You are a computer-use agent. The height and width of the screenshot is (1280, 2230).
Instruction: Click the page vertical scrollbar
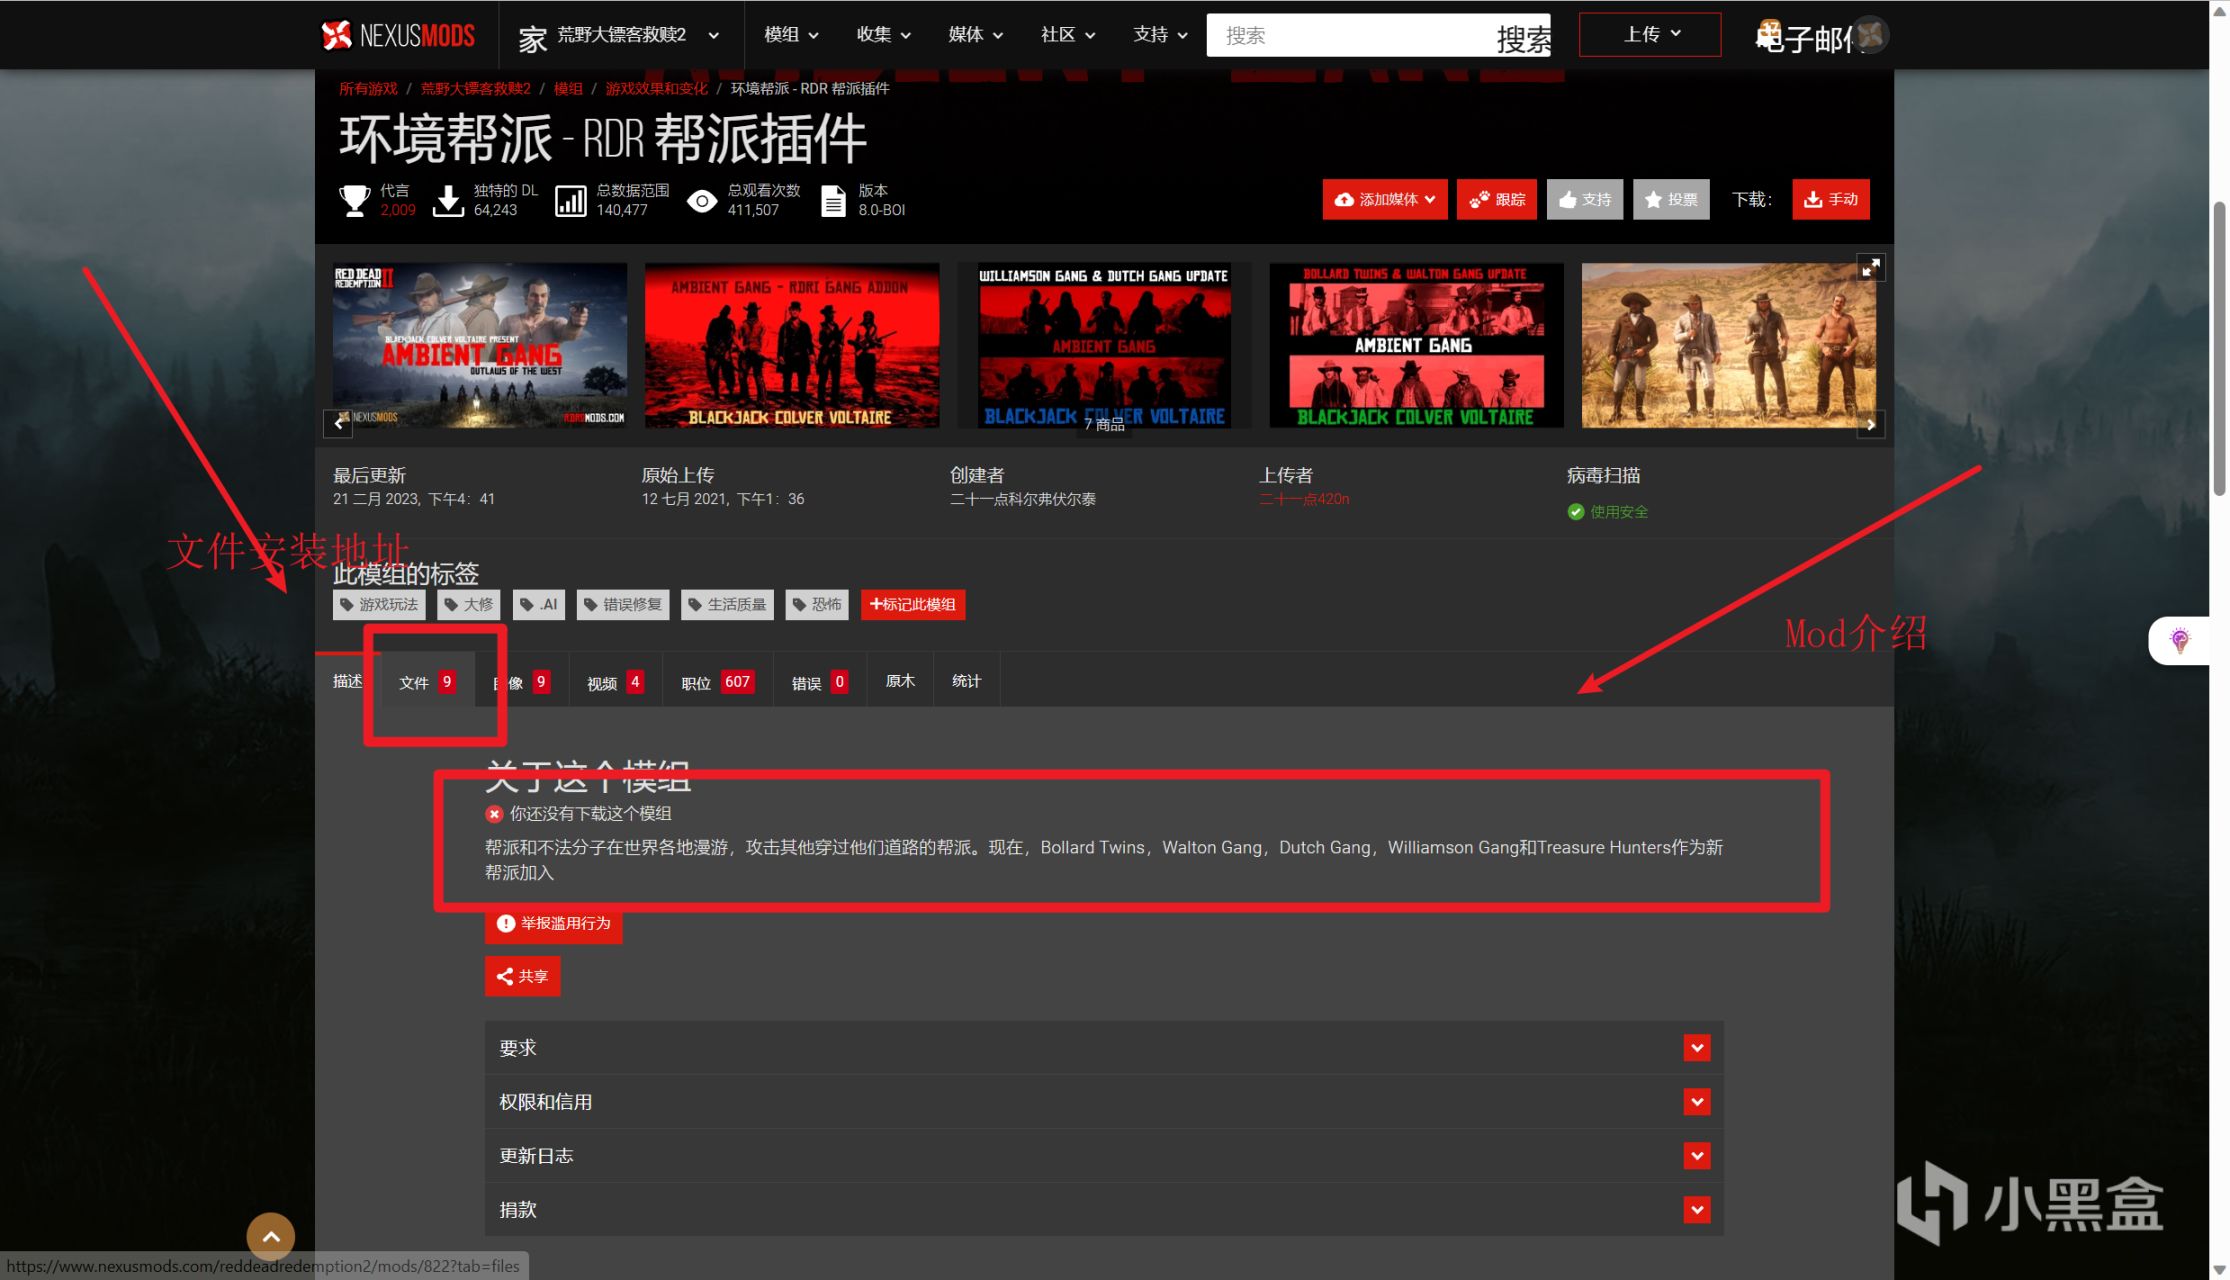[x=2219, y=350]
